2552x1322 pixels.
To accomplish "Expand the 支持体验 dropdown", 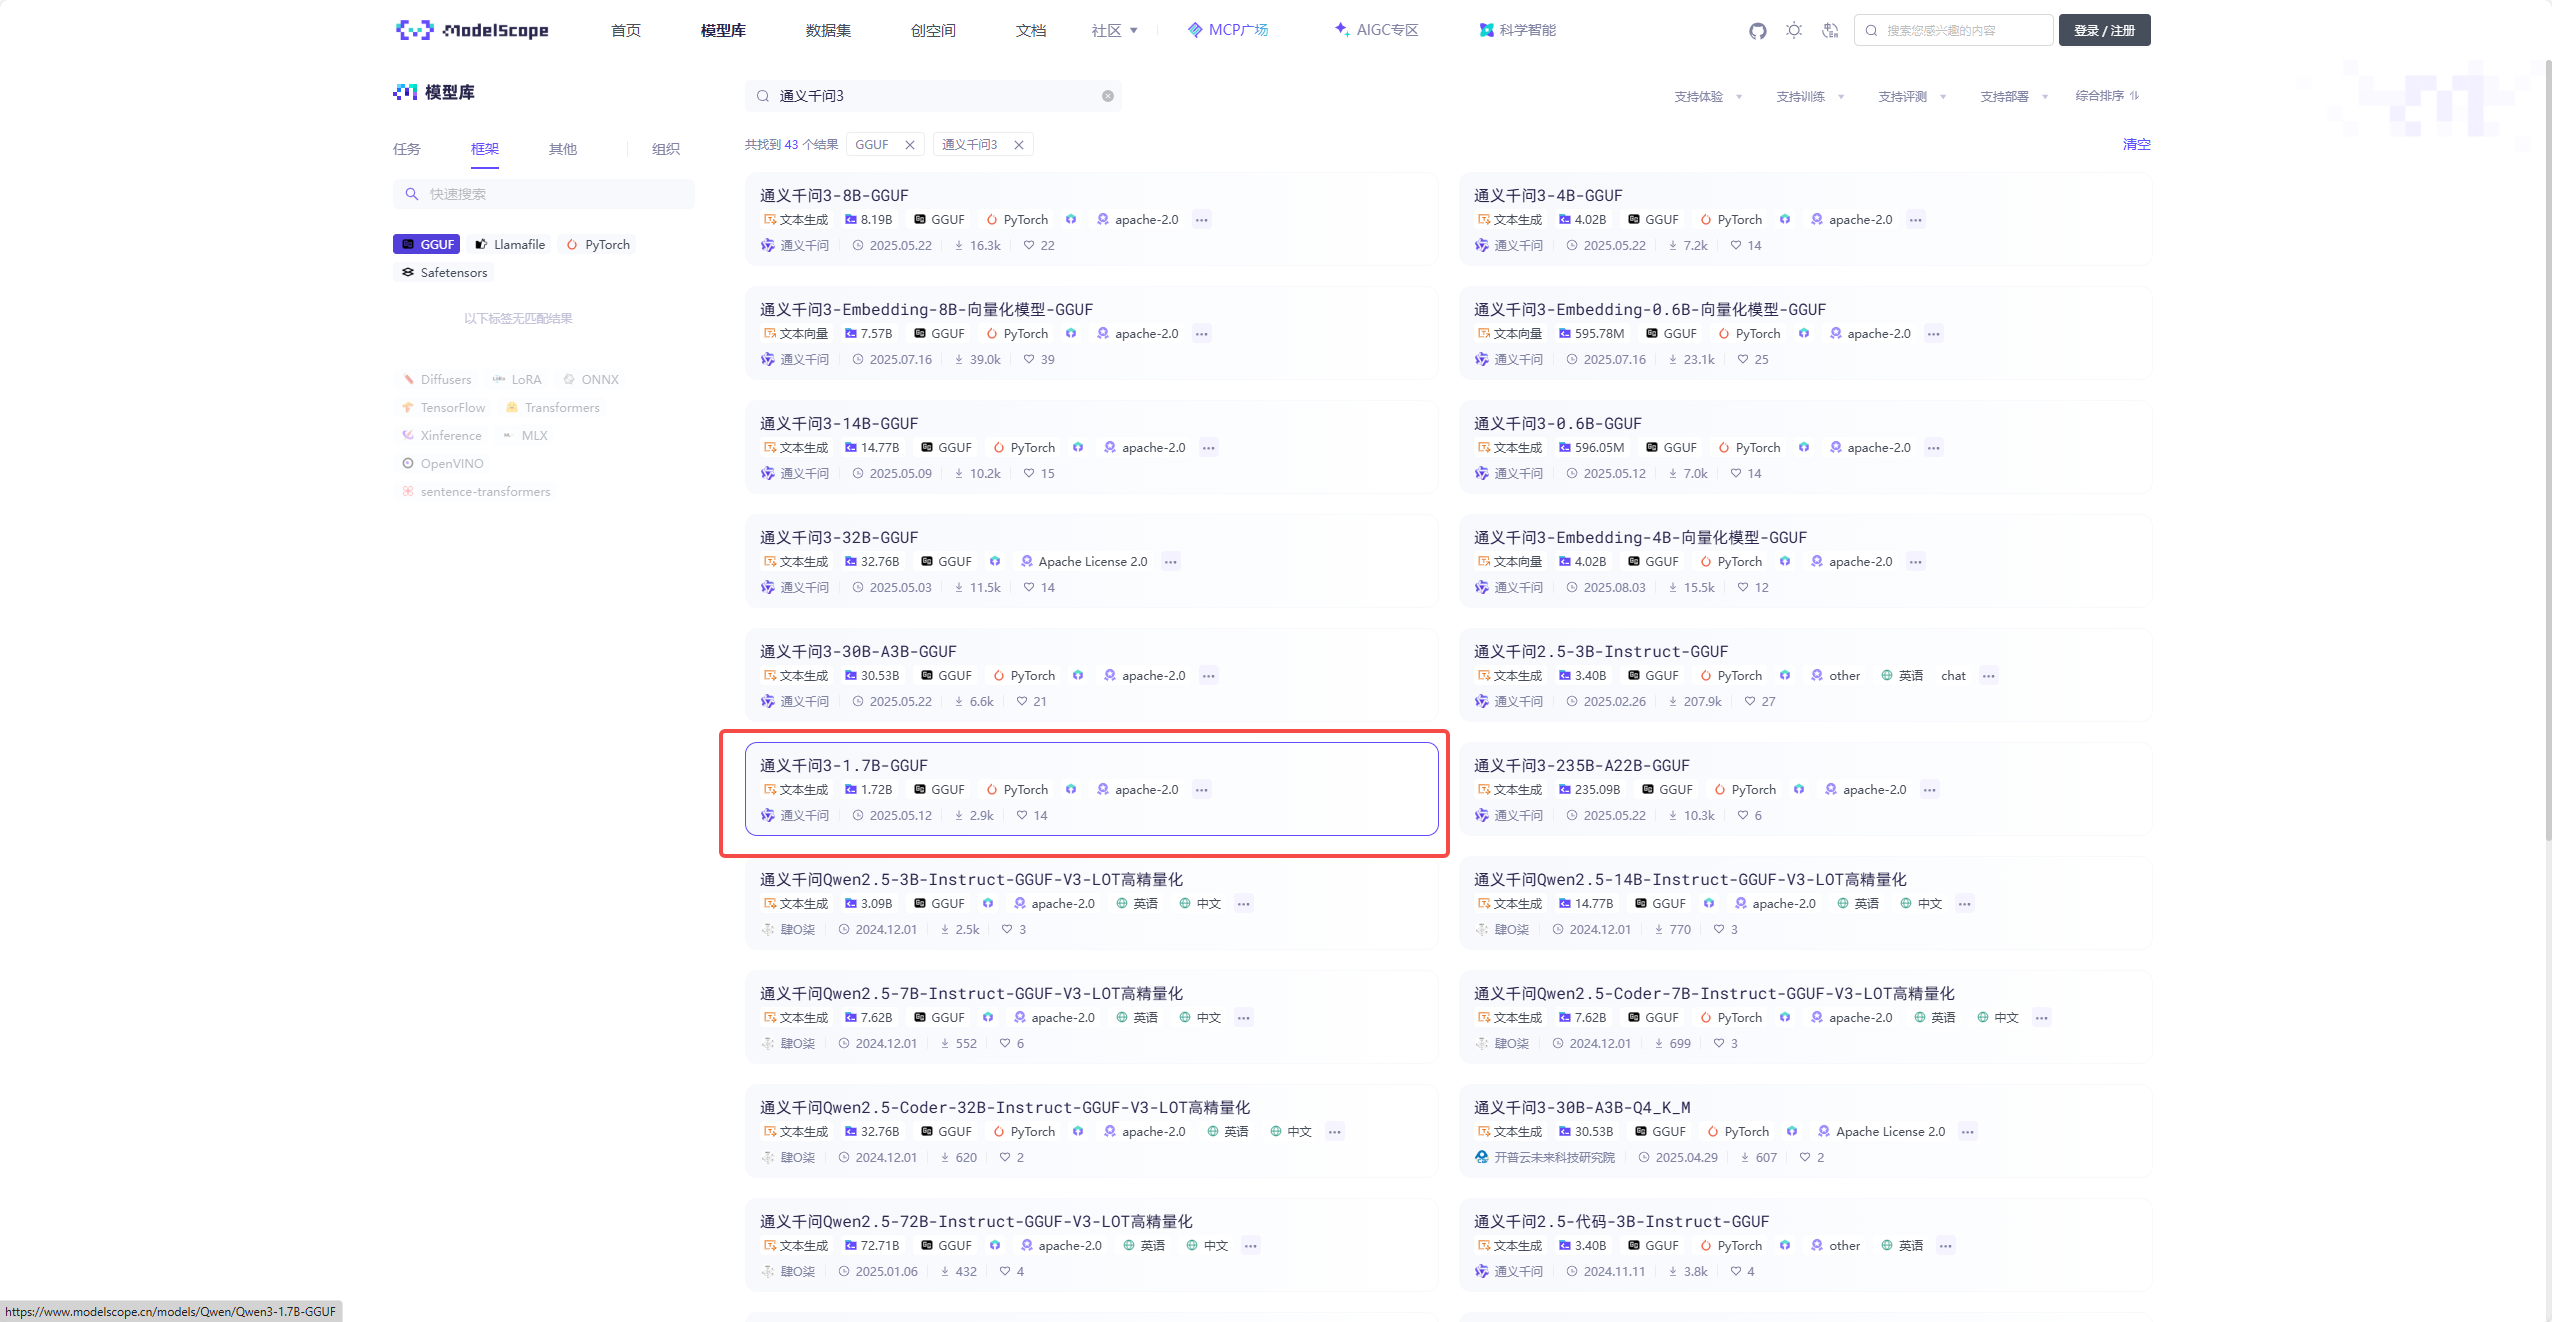I will 1708,97.
